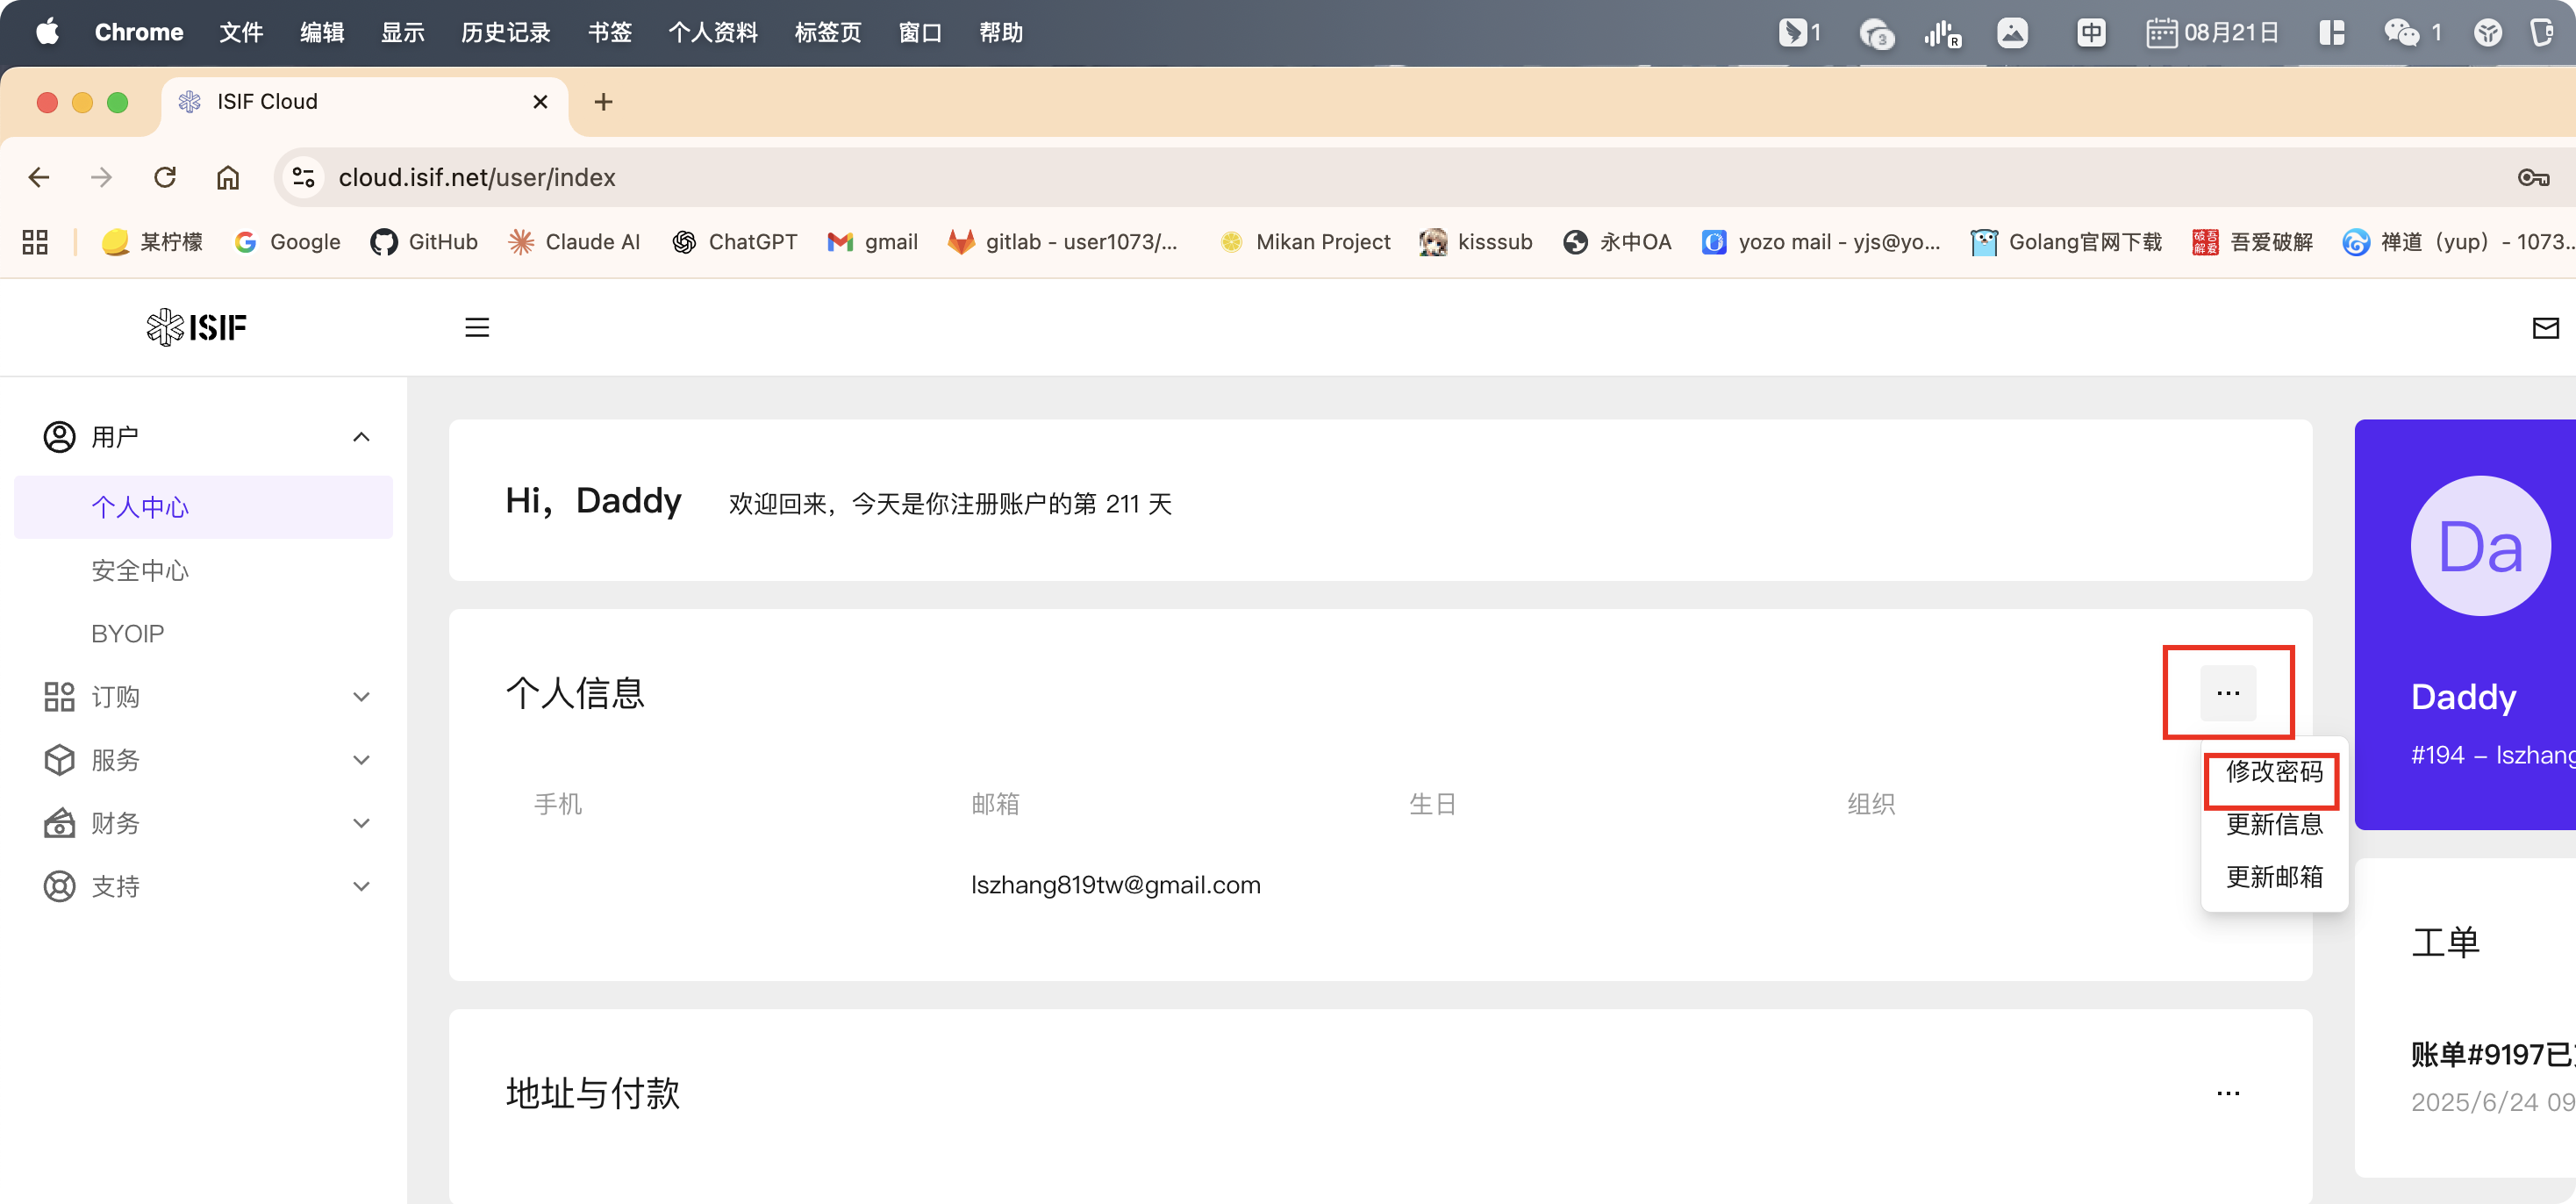The image size is (2576, 1204).
Task: Click the browser forward arrow
Action: [x=101, y=177]
